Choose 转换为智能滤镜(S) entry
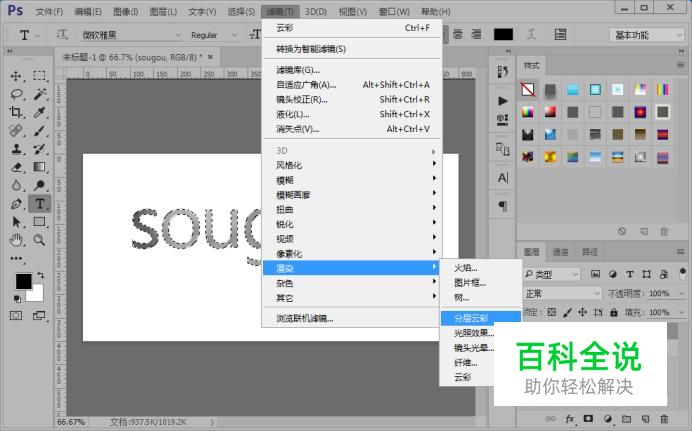The image size is (692, 431). [x=352, y=49]
